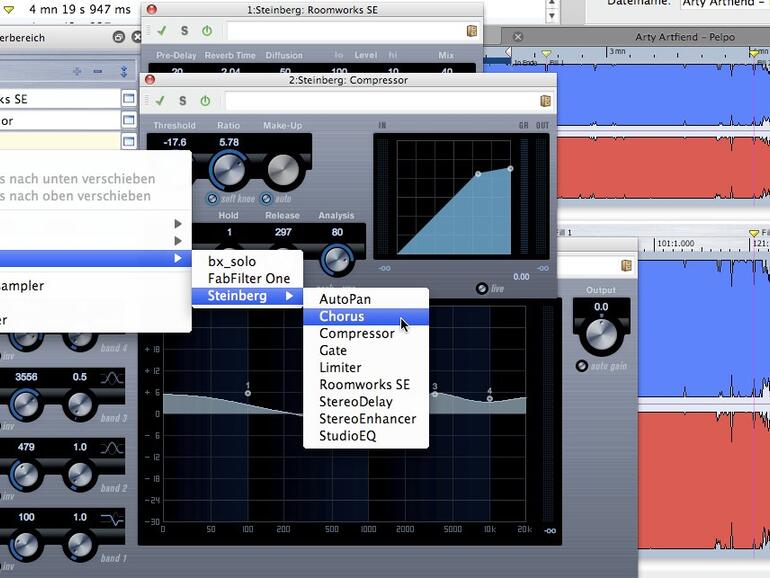Image resolution: width=770 pixels, height=578 pixels.
Task: Click EQ curve point 1 in StudioEQ graph
Action: (x=248, y=393)
